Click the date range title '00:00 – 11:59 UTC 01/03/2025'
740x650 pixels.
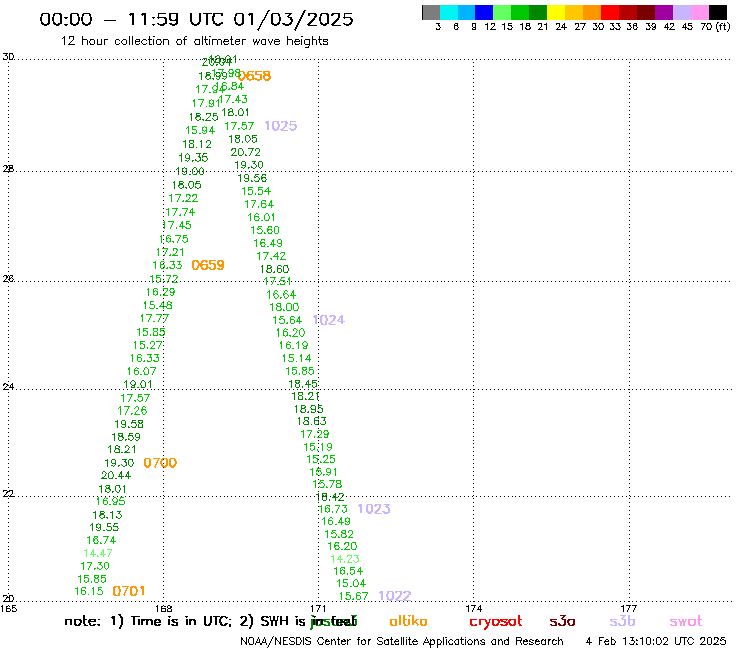coord(196,19)
